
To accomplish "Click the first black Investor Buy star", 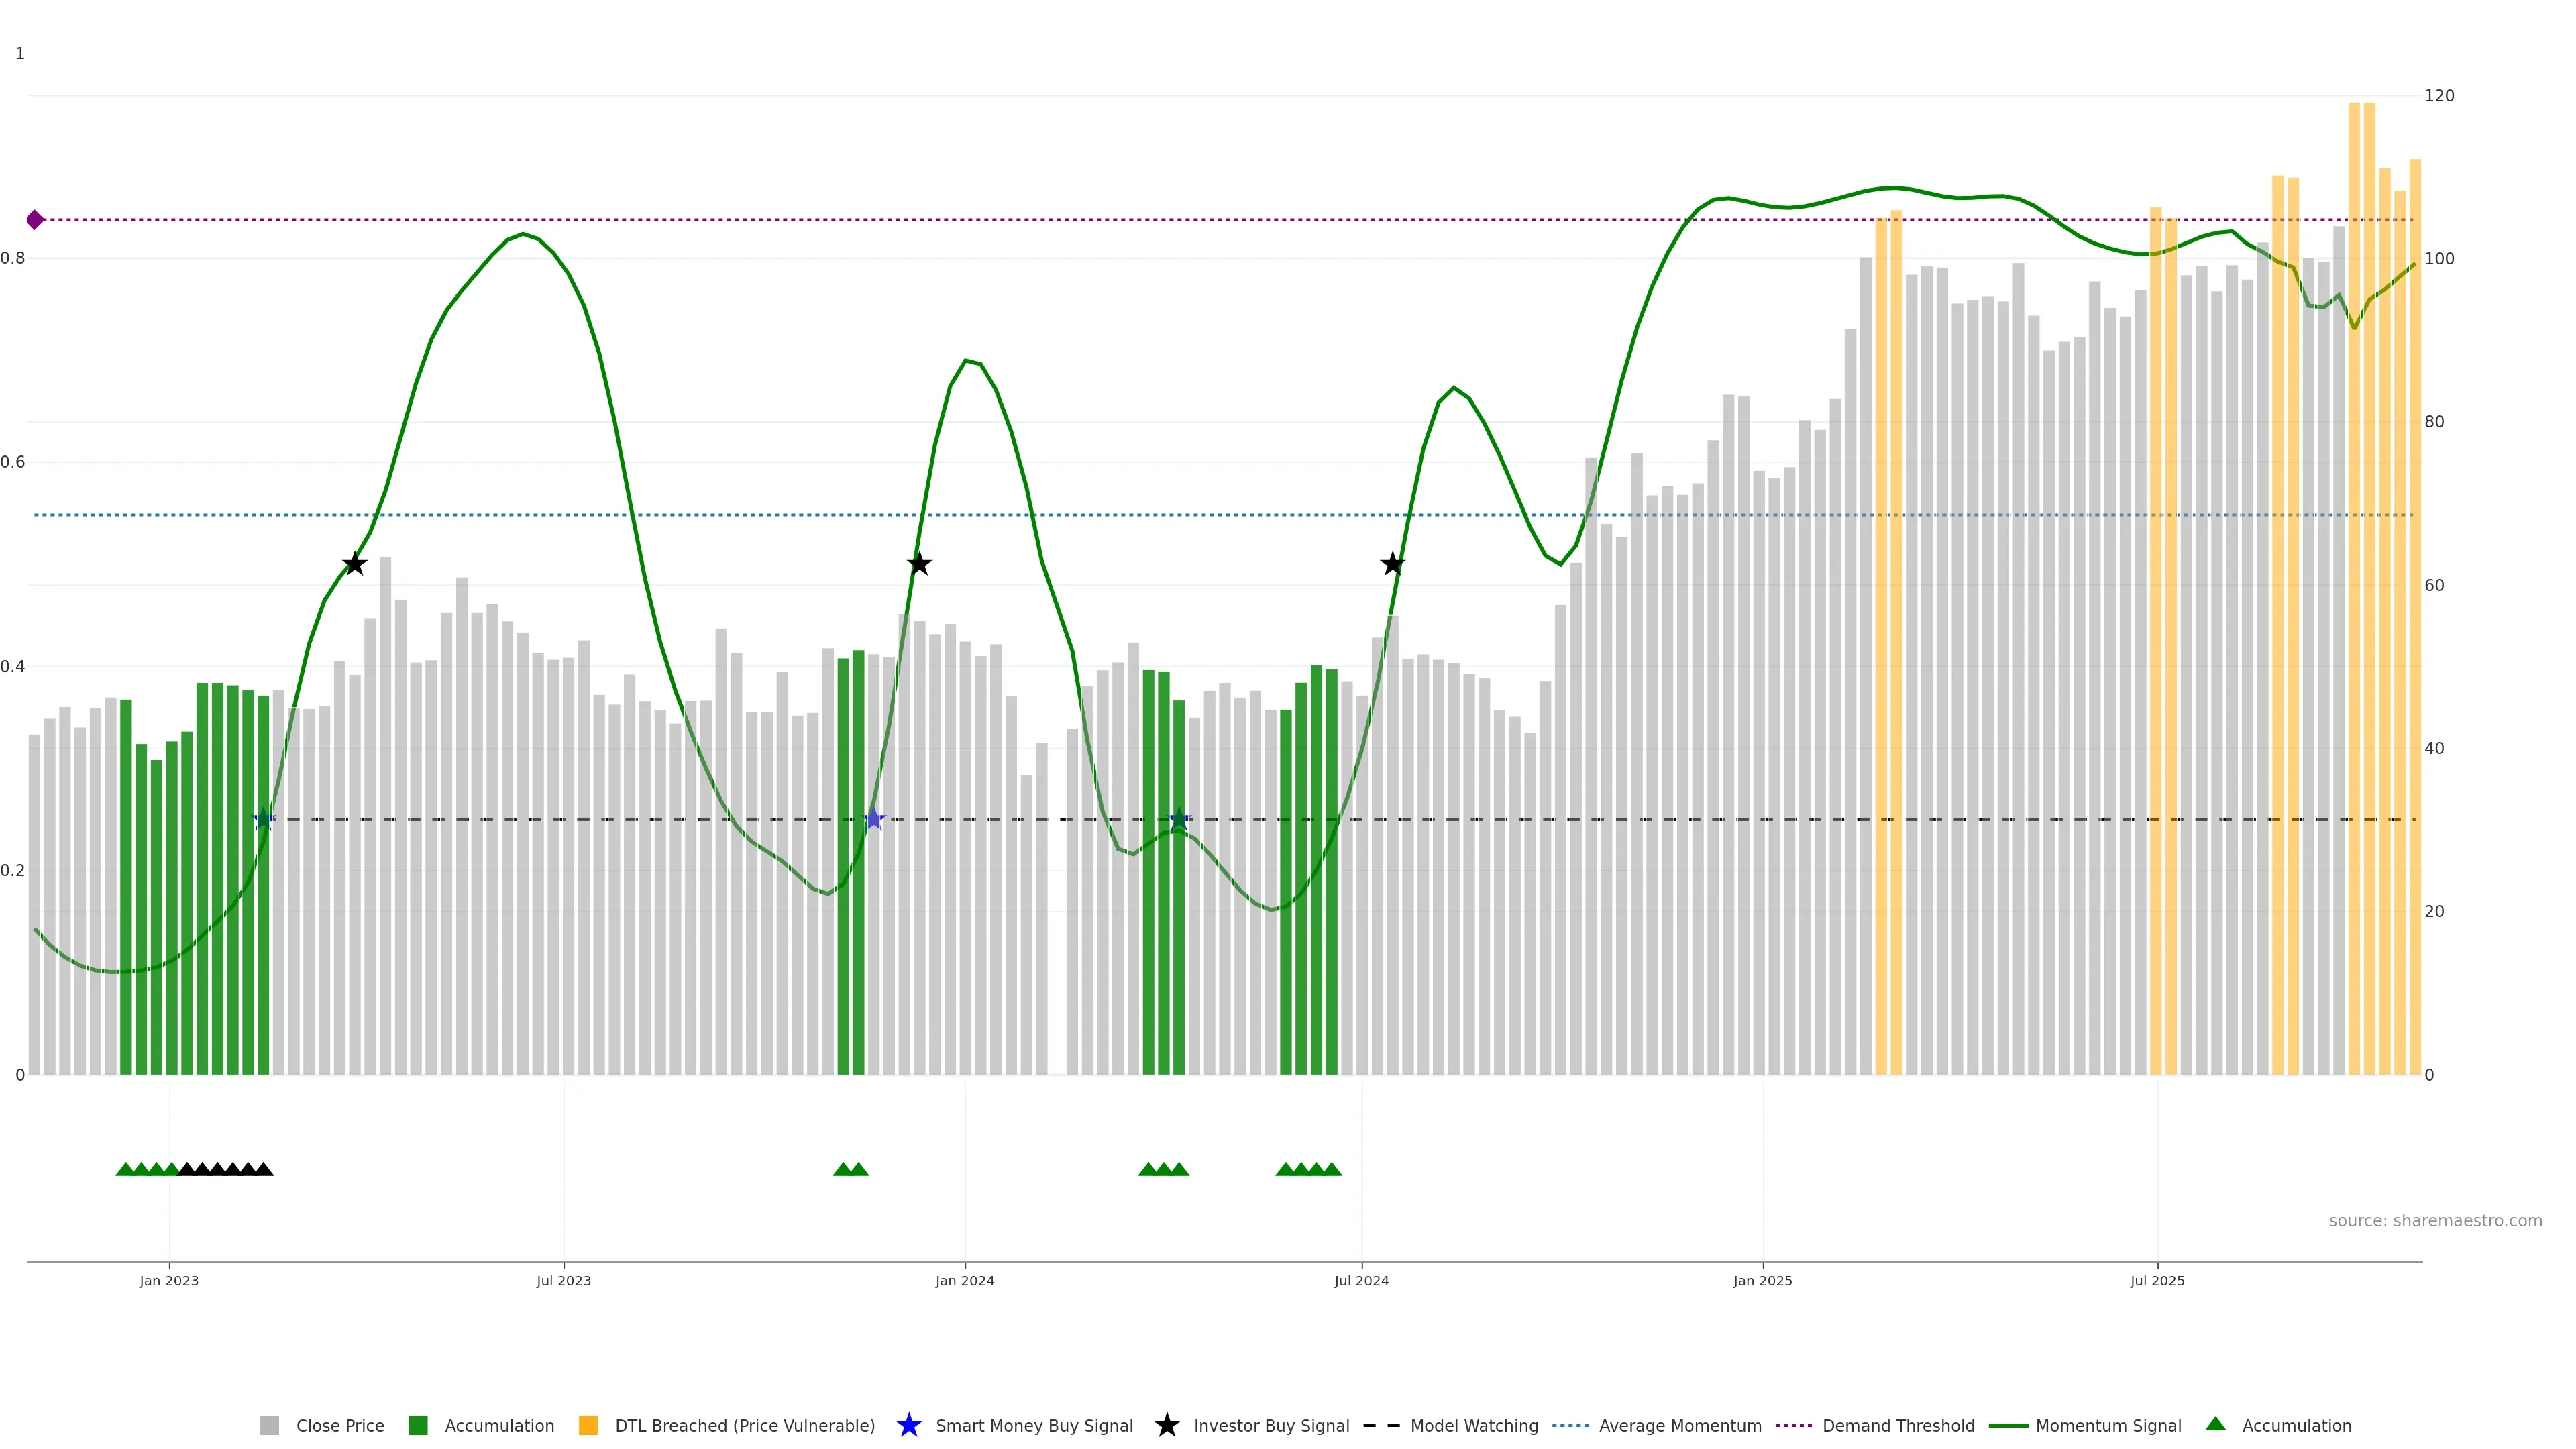I will pos(354,564).
